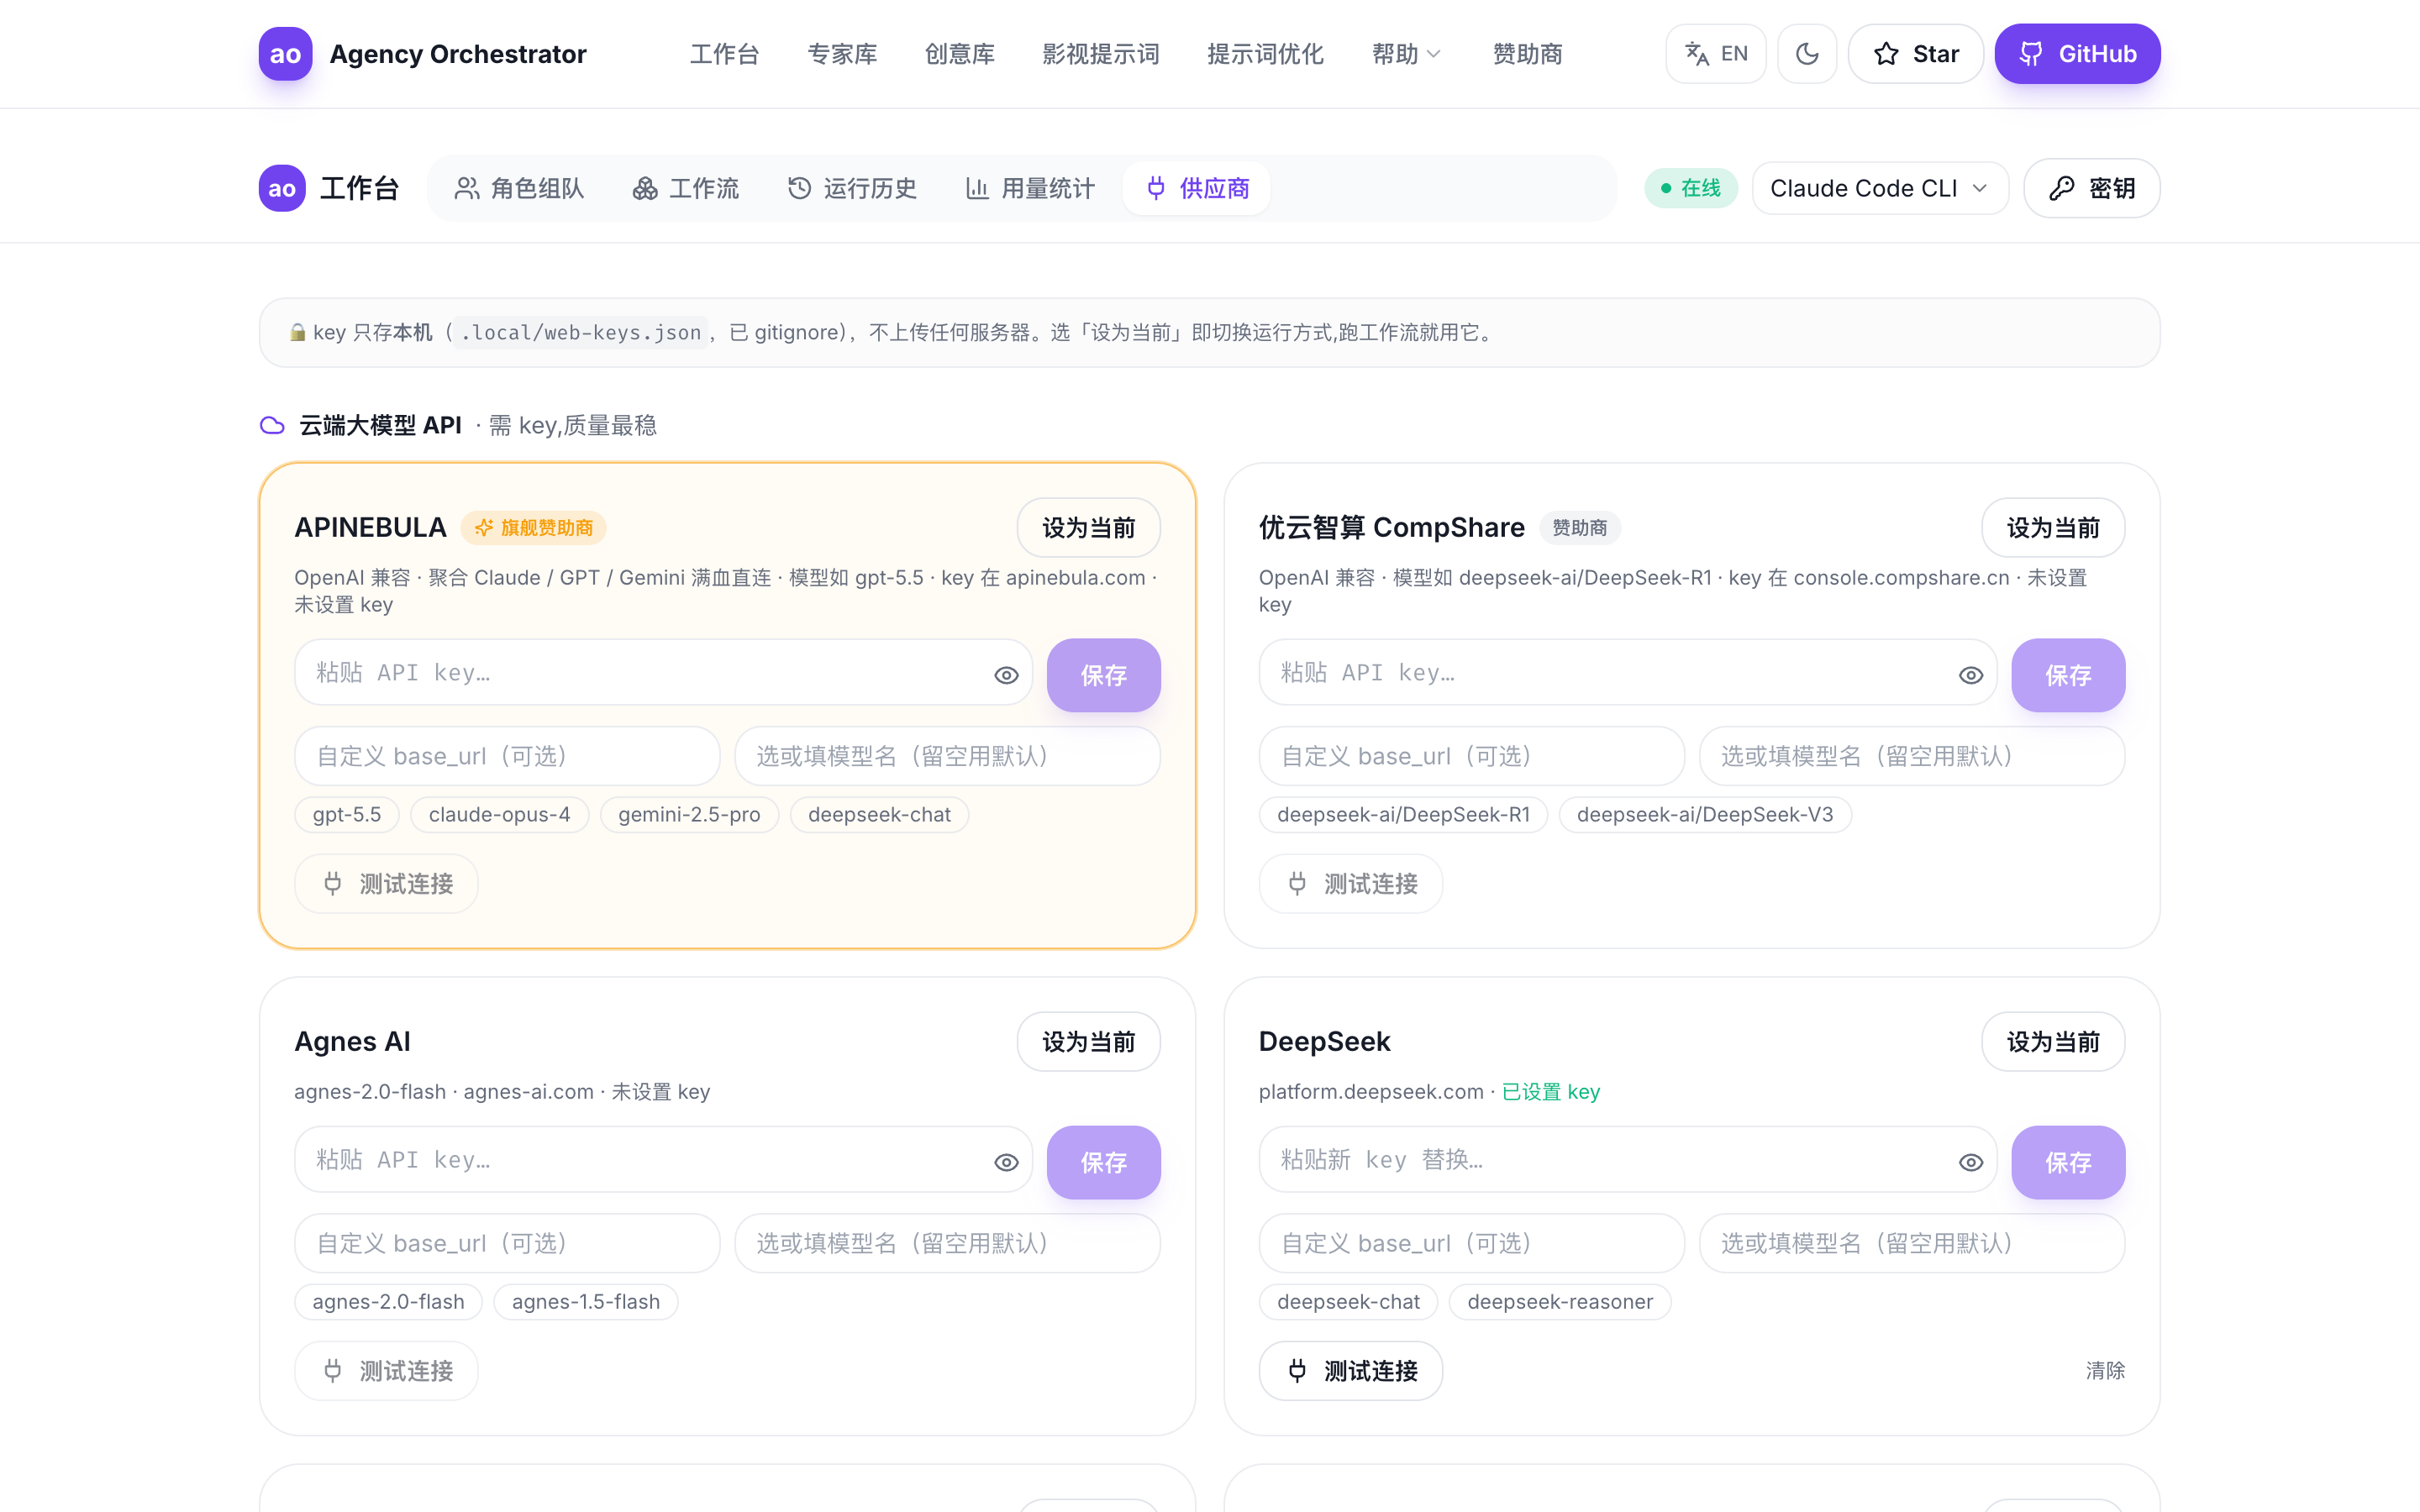Save the DeepSeek key

click(2068, 1162)
